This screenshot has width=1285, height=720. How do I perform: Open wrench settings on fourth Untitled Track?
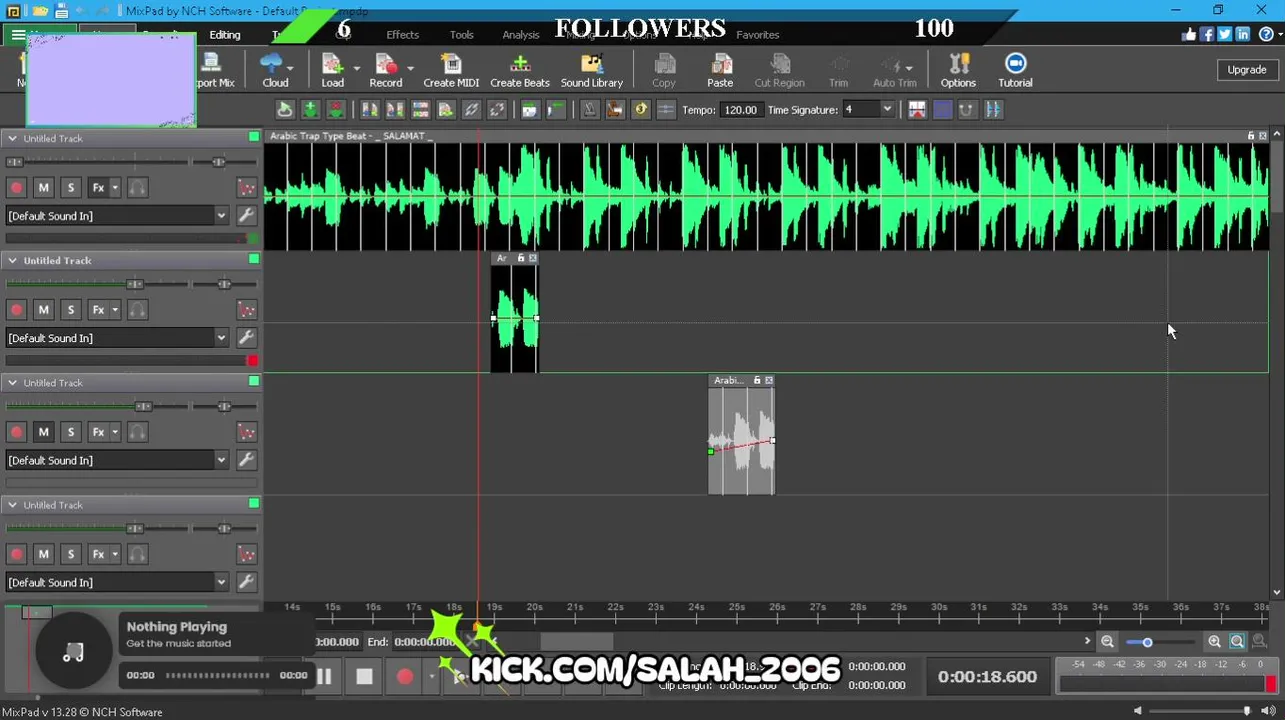246,582
